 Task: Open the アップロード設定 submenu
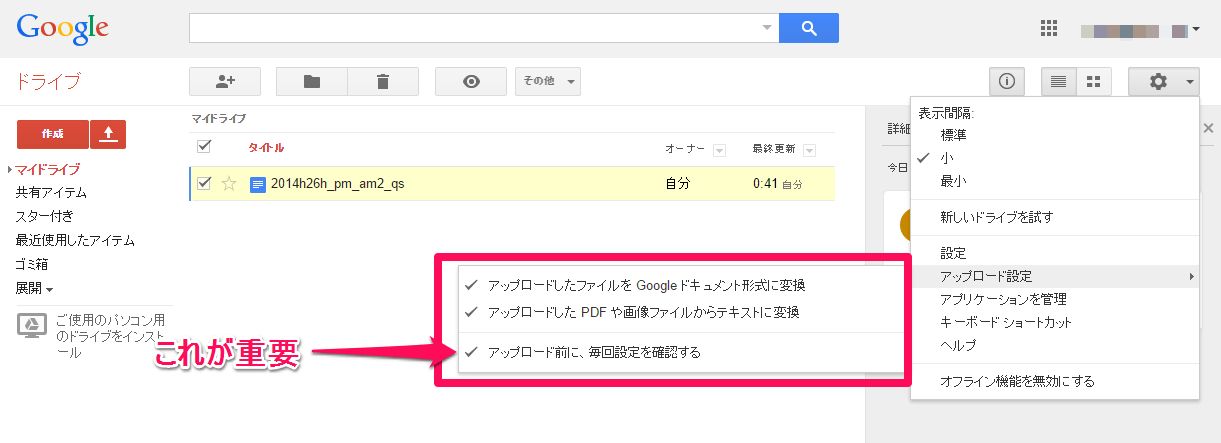coord(1055,276)
